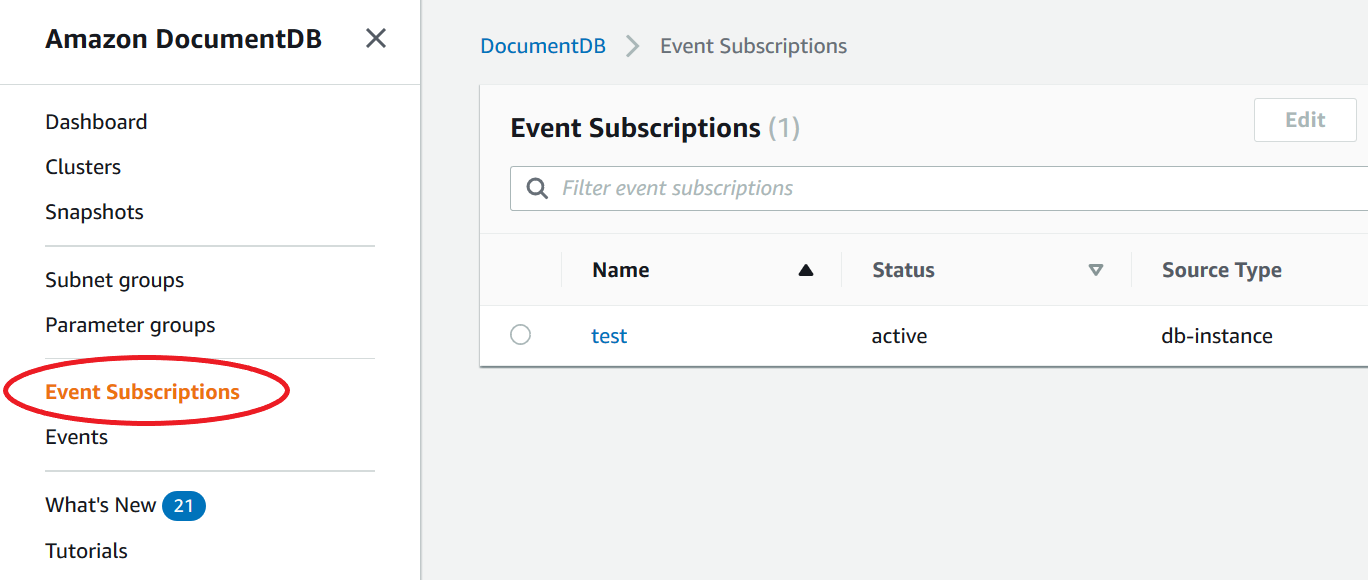Navigate to Clusters
Screen dimensions: 1368x580
click(x=83, y=166)
